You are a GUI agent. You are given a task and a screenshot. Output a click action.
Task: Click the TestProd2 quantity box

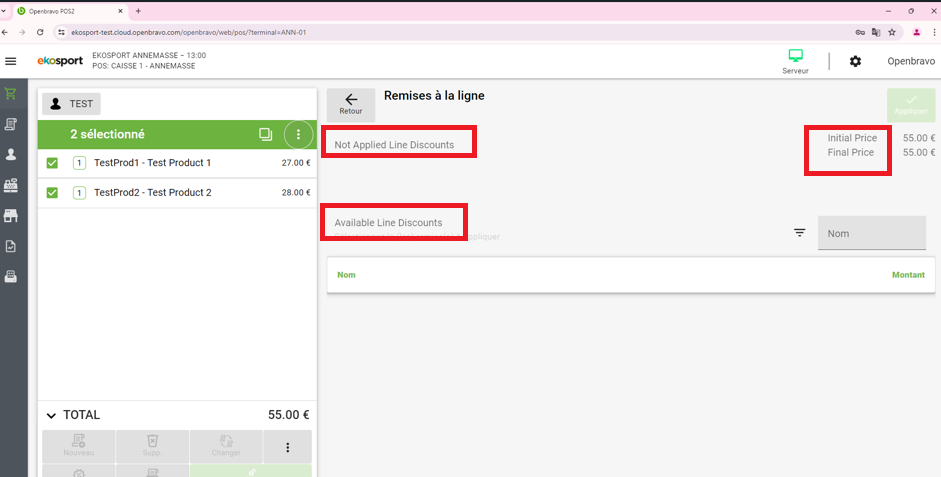tap(79, 193)
